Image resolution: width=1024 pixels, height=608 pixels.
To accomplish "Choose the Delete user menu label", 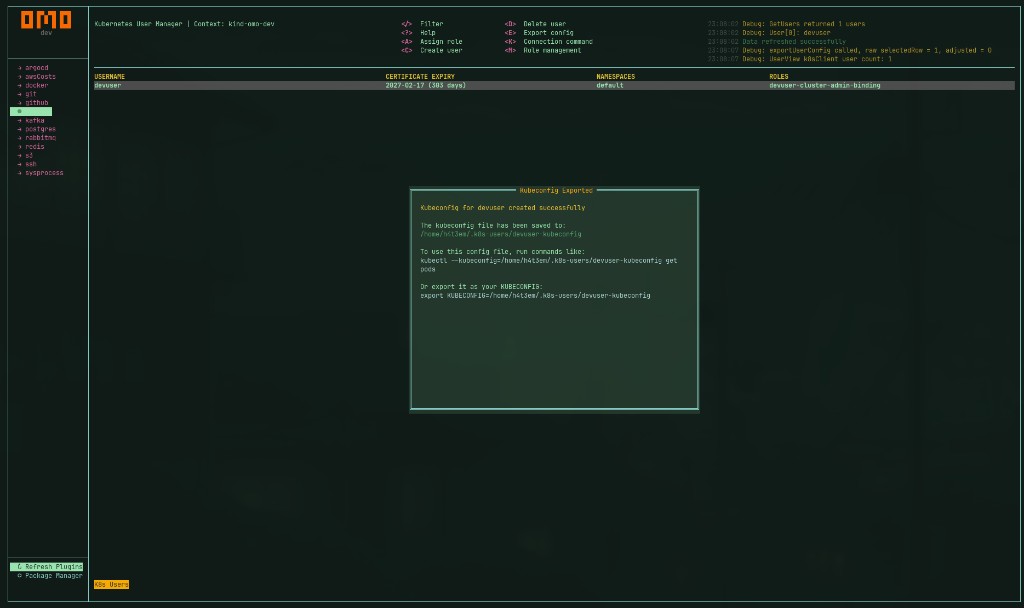I will (x=545, y=24).
